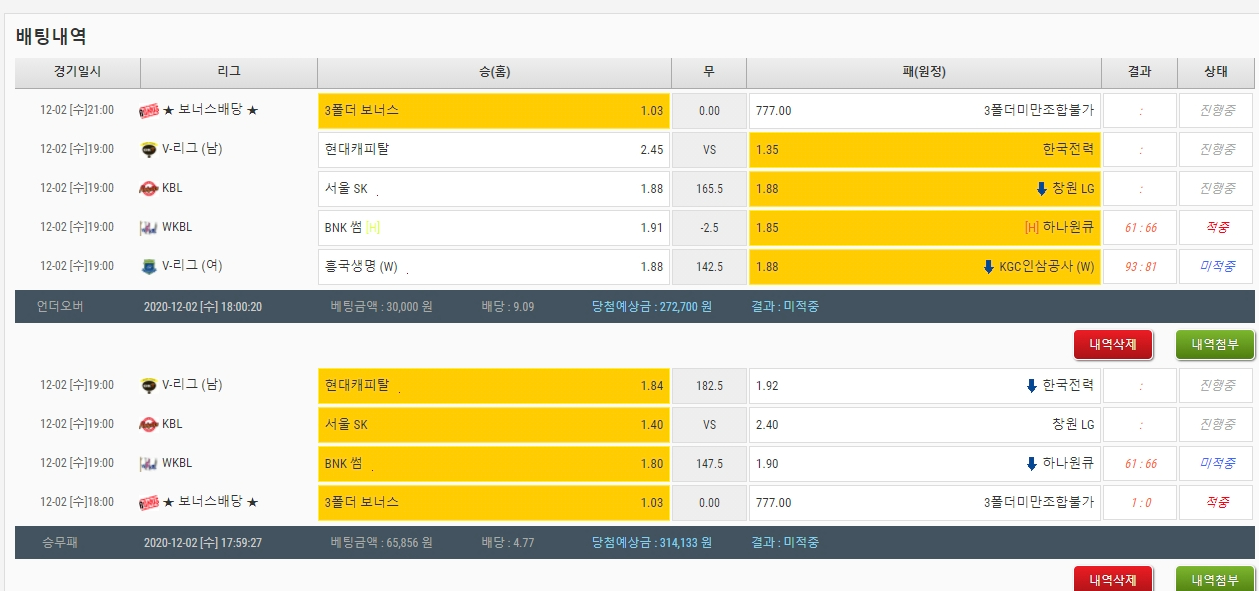This screenshot has height=591, width=1259.
Task: Click 내역삭제 button under the 언더오버 slip
Action: point(1113,345)
